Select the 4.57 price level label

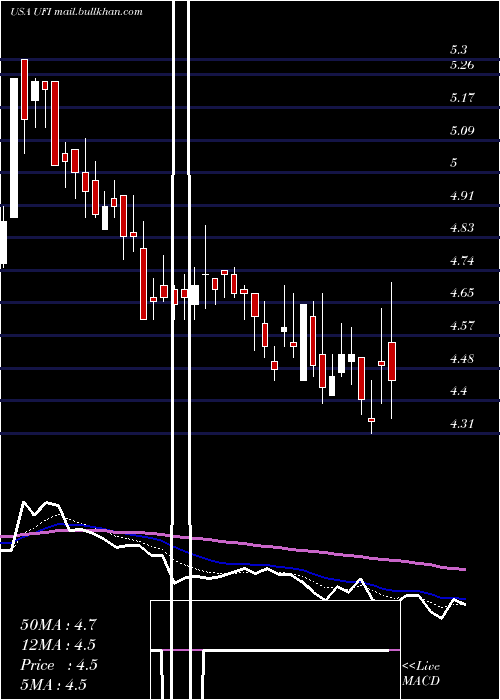[462, 326]
